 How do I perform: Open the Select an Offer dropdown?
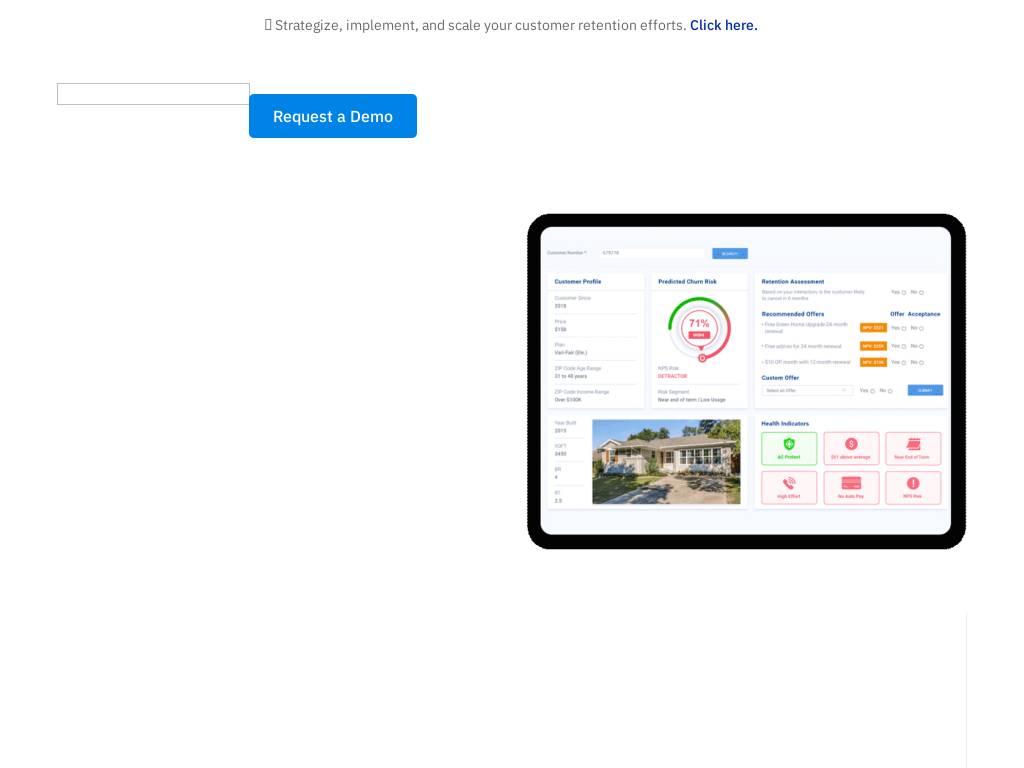coord(807,390)
